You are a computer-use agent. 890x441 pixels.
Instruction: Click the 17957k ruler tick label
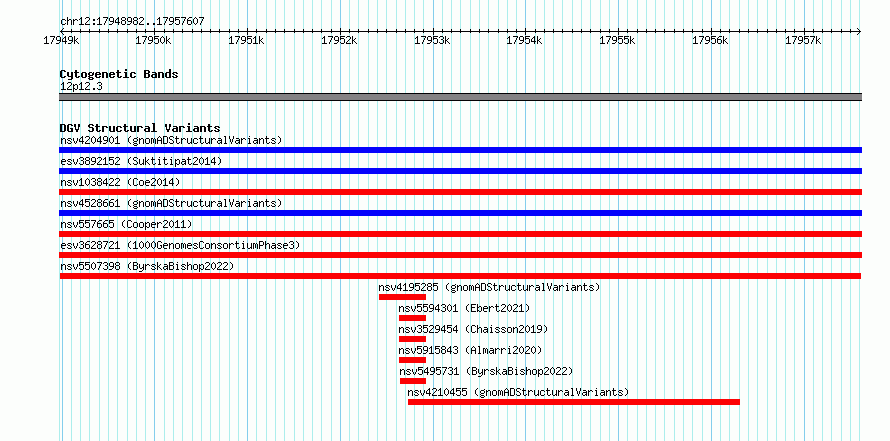pos(803,41)
